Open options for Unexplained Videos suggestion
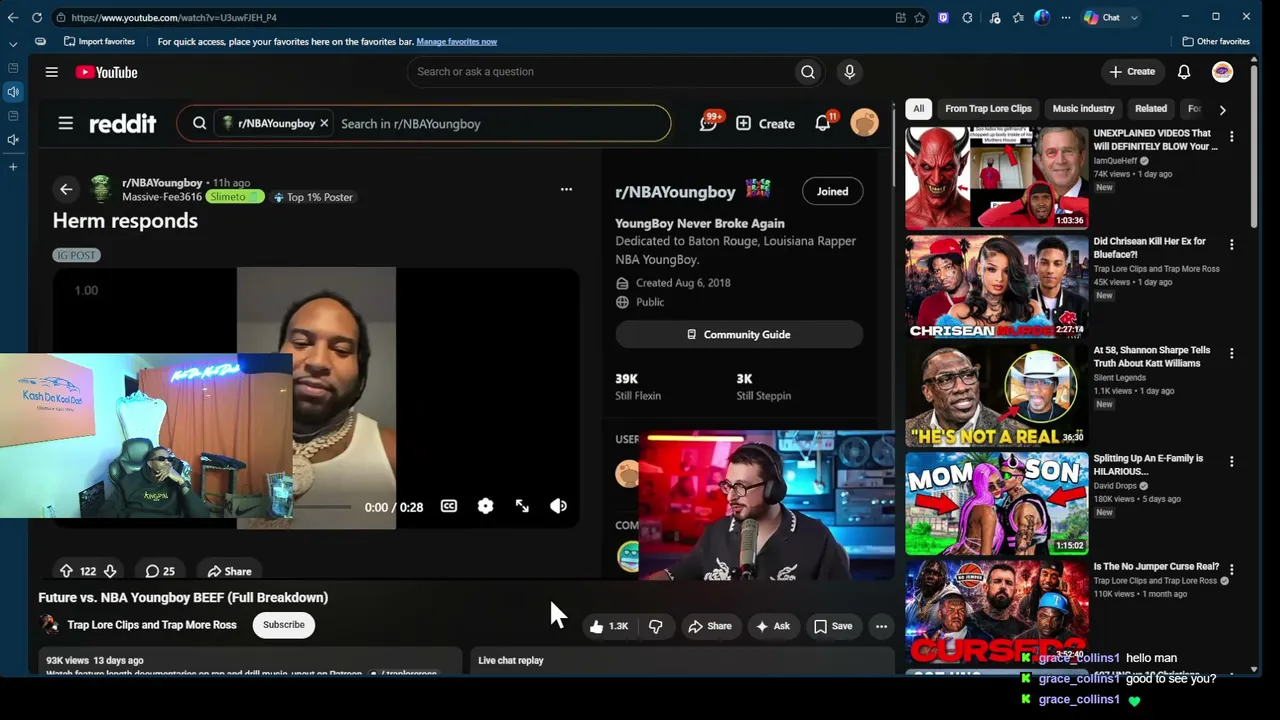Viewport: 1280px width, 720px height. tap(1231, 136)
